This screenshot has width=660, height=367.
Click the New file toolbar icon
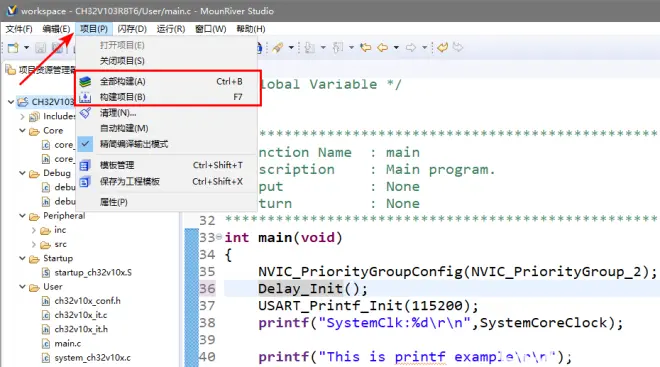(13, 48)
